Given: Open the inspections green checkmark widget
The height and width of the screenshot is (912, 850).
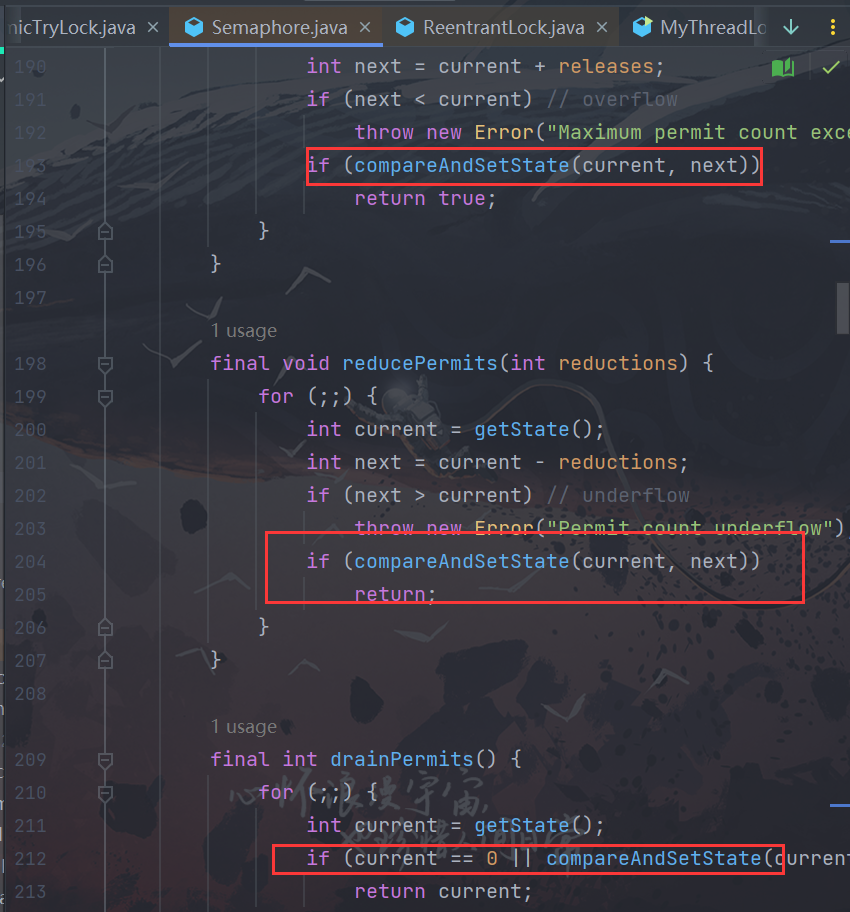Looking at the screenshot, I should tap(831, 67).
